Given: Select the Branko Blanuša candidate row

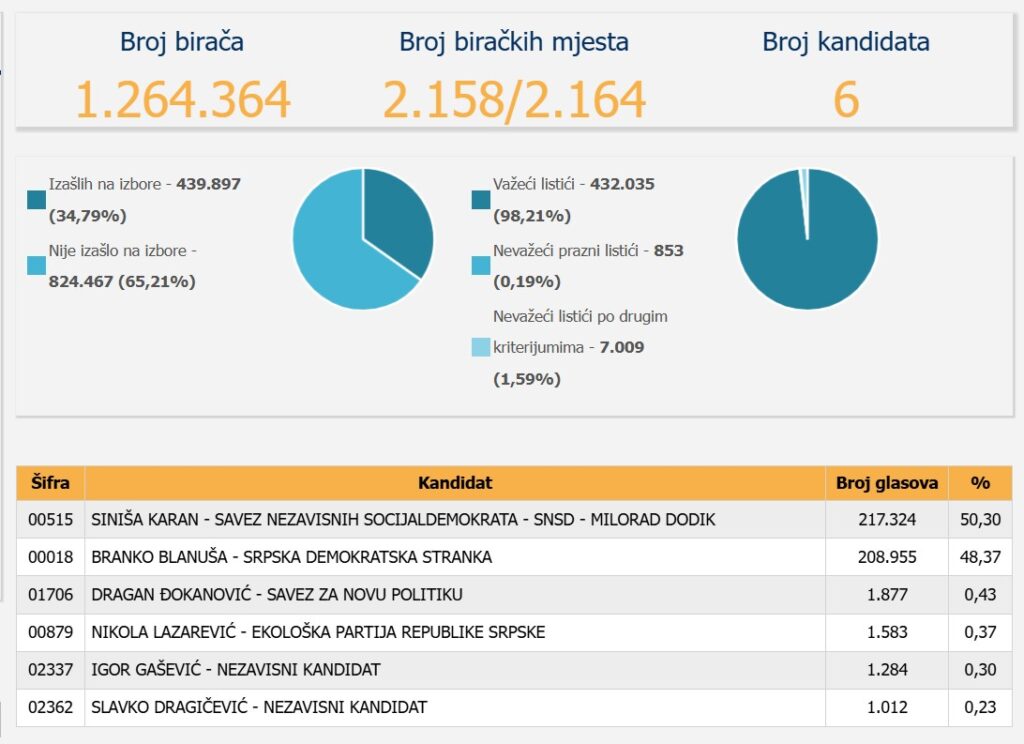Looking at the screenshot, I should 291,557.
